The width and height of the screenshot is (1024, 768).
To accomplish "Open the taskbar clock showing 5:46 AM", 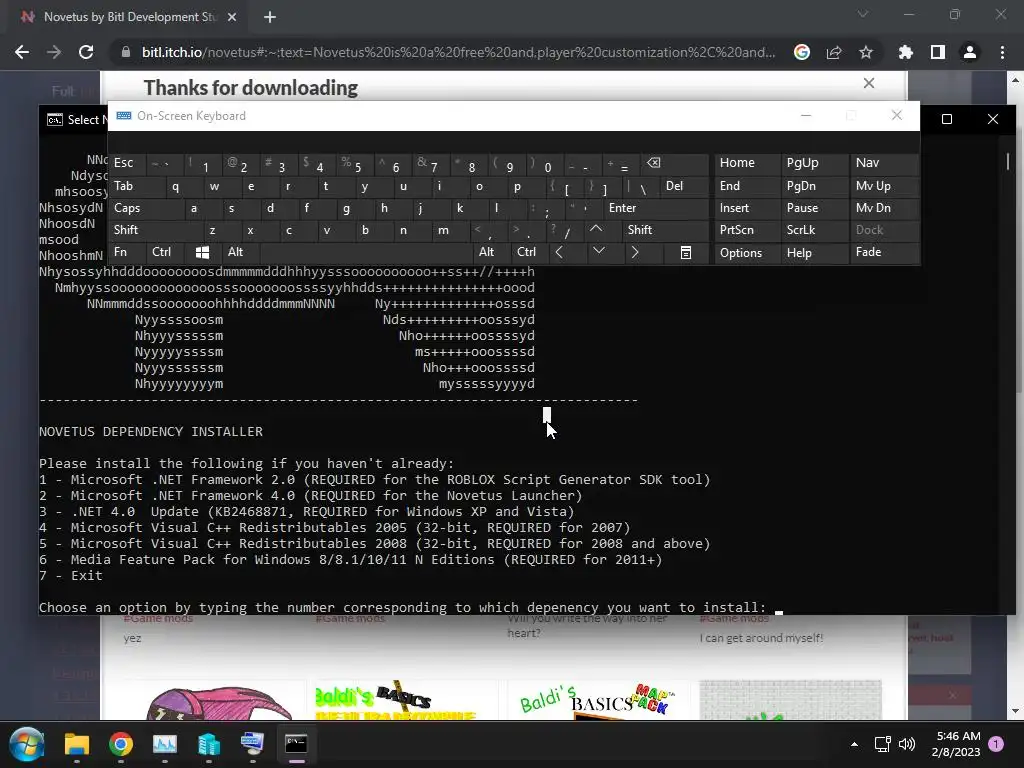I will pos(958,744).
